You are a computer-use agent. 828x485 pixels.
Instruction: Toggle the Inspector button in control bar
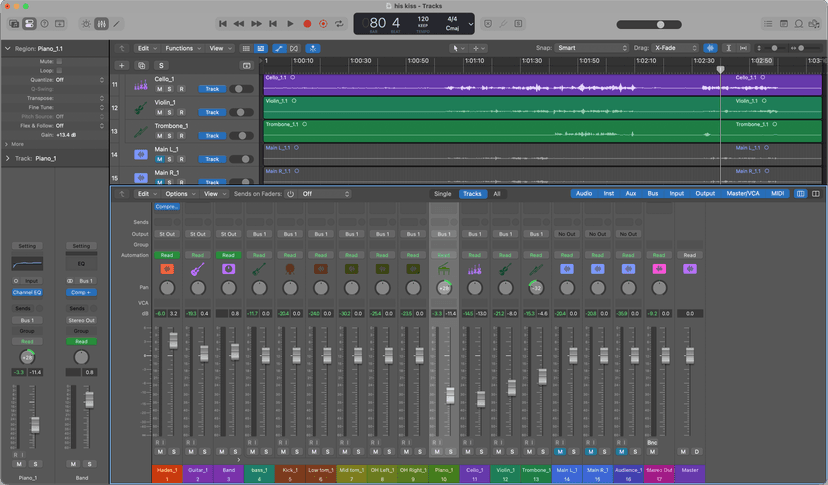pos(30,24)
